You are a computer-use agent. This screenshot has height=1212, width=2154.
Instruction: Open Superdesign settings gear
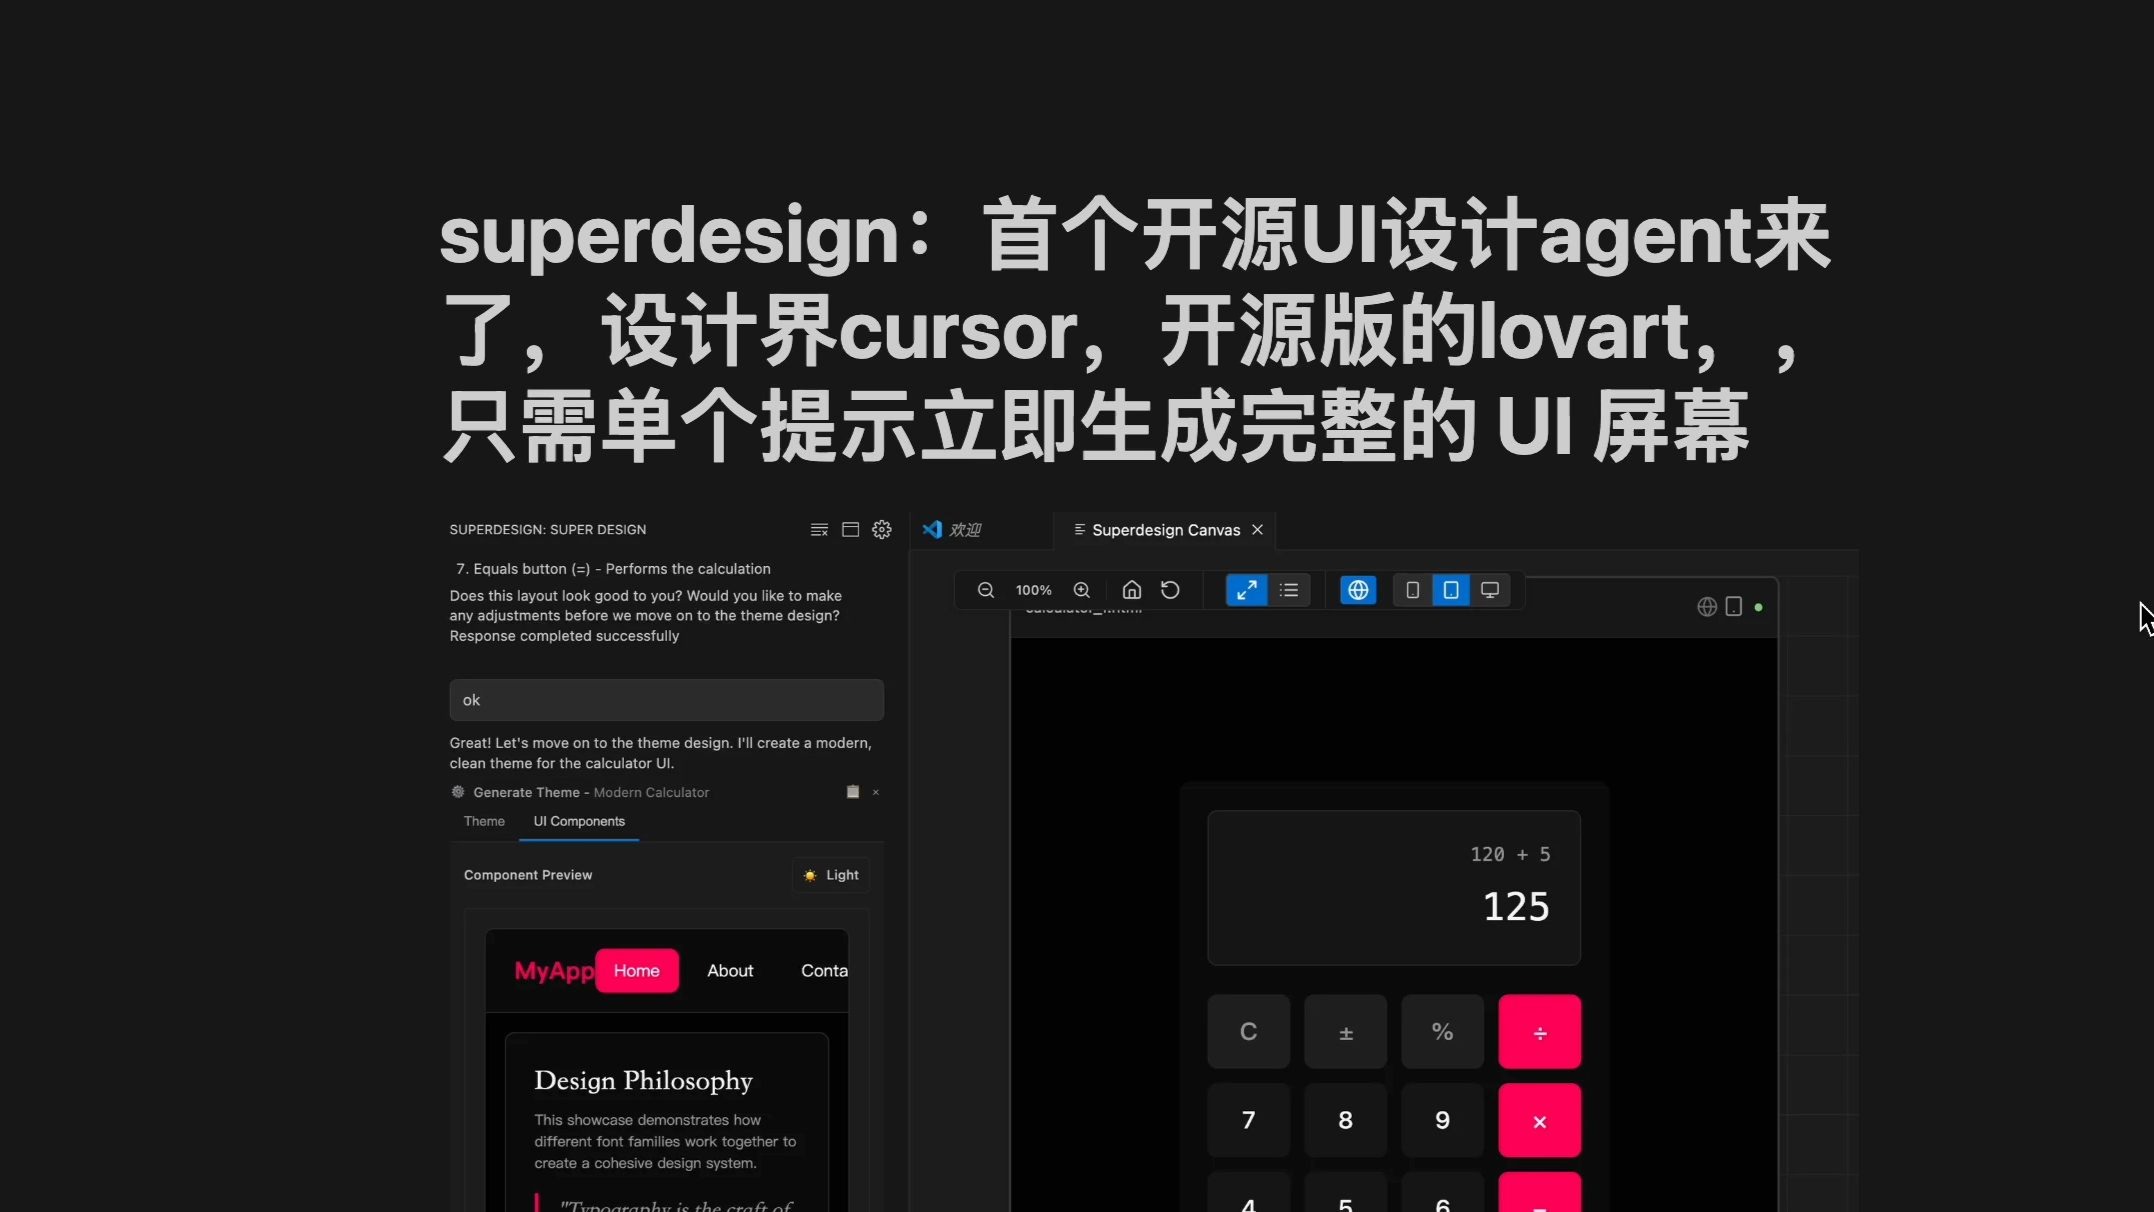click(x=881, y=530)
